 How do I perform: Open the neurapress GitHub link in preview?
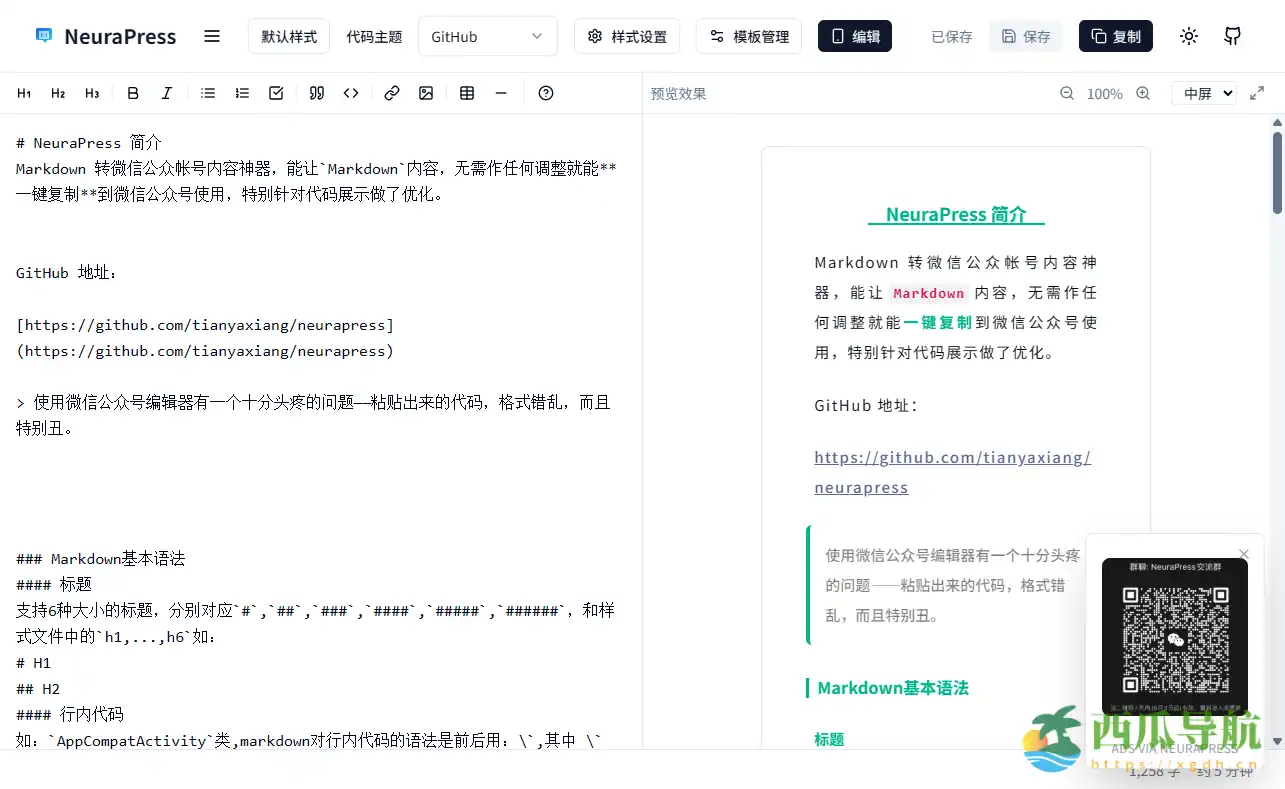click(952, 457)
